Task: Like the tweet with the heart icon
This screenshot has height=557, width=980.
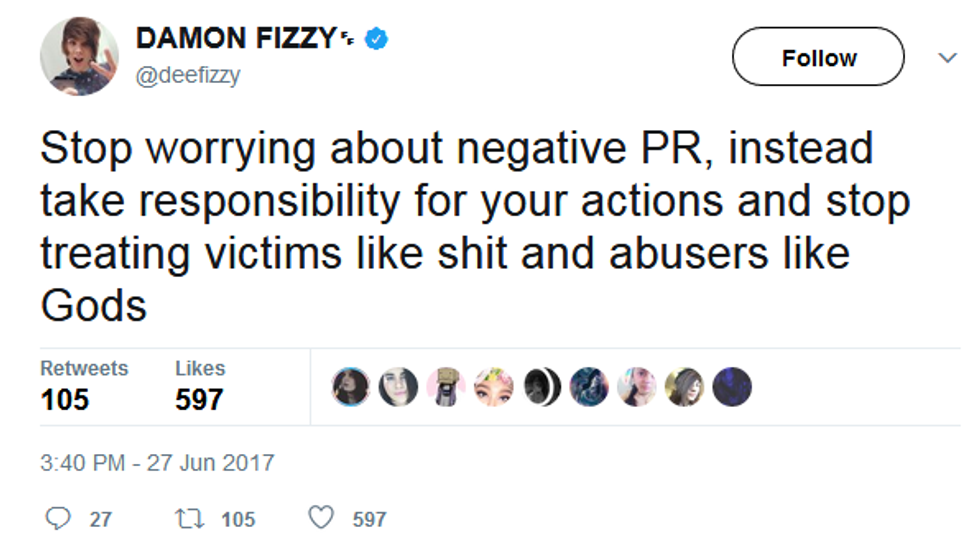Action: tap(320, 519)
